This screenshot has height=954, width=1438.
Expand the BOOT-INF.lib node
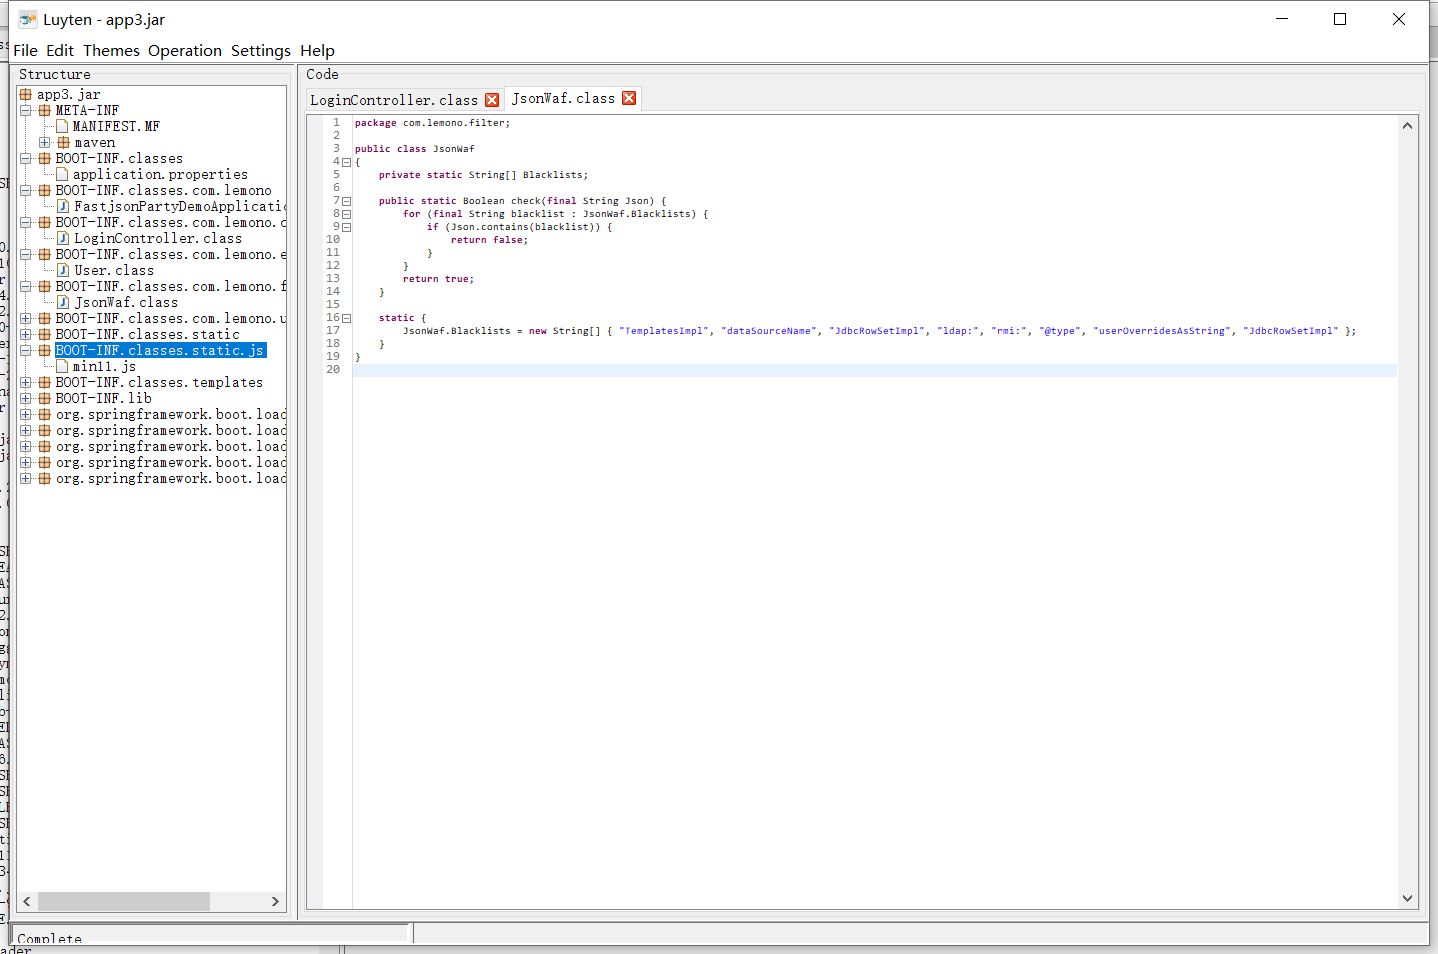pyautogui.click(x=26, y=398)
